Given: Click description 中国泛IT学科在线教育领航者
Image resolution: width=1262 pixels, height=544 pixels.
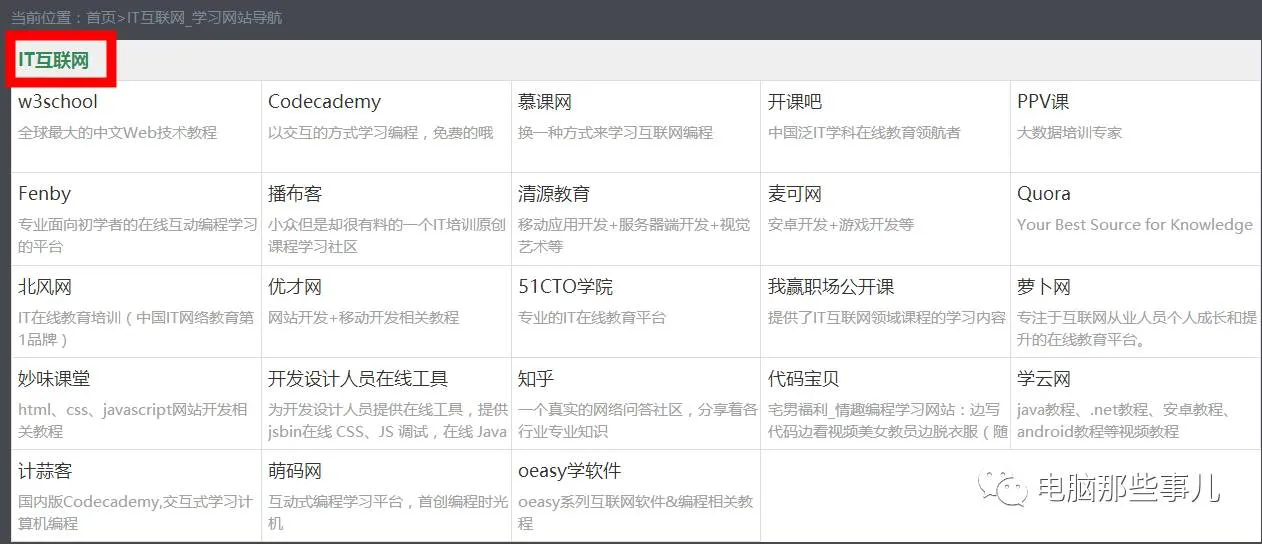Looking at the screenshot, I should (x=864, y=132).
